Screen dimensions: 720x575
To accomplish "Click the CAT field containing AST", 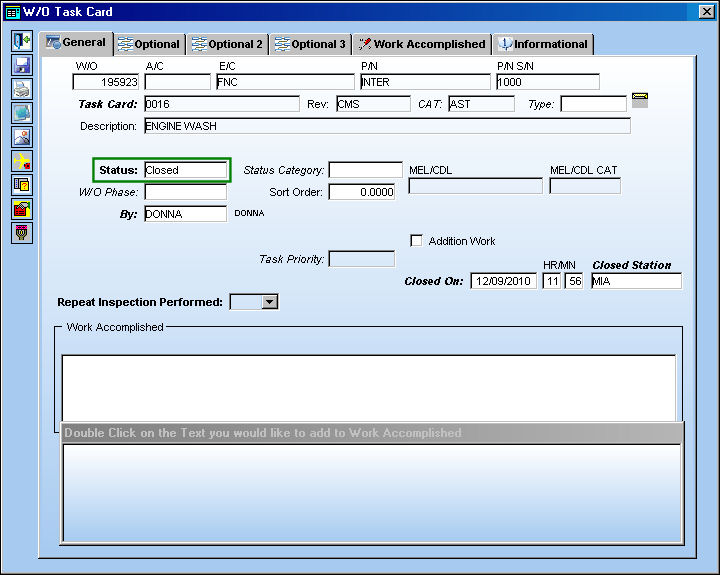I will [482, 104].
